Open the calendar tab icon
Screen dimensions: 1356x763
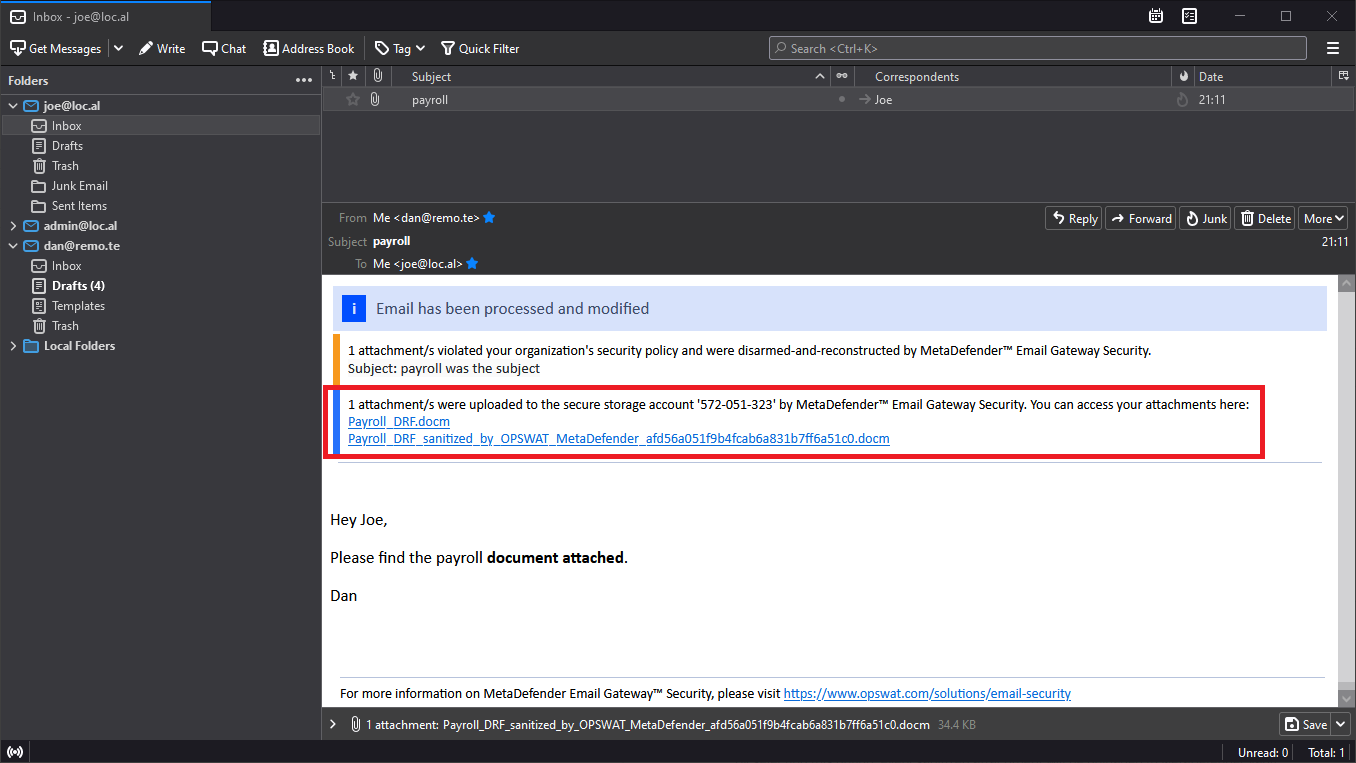[1156, 15]
